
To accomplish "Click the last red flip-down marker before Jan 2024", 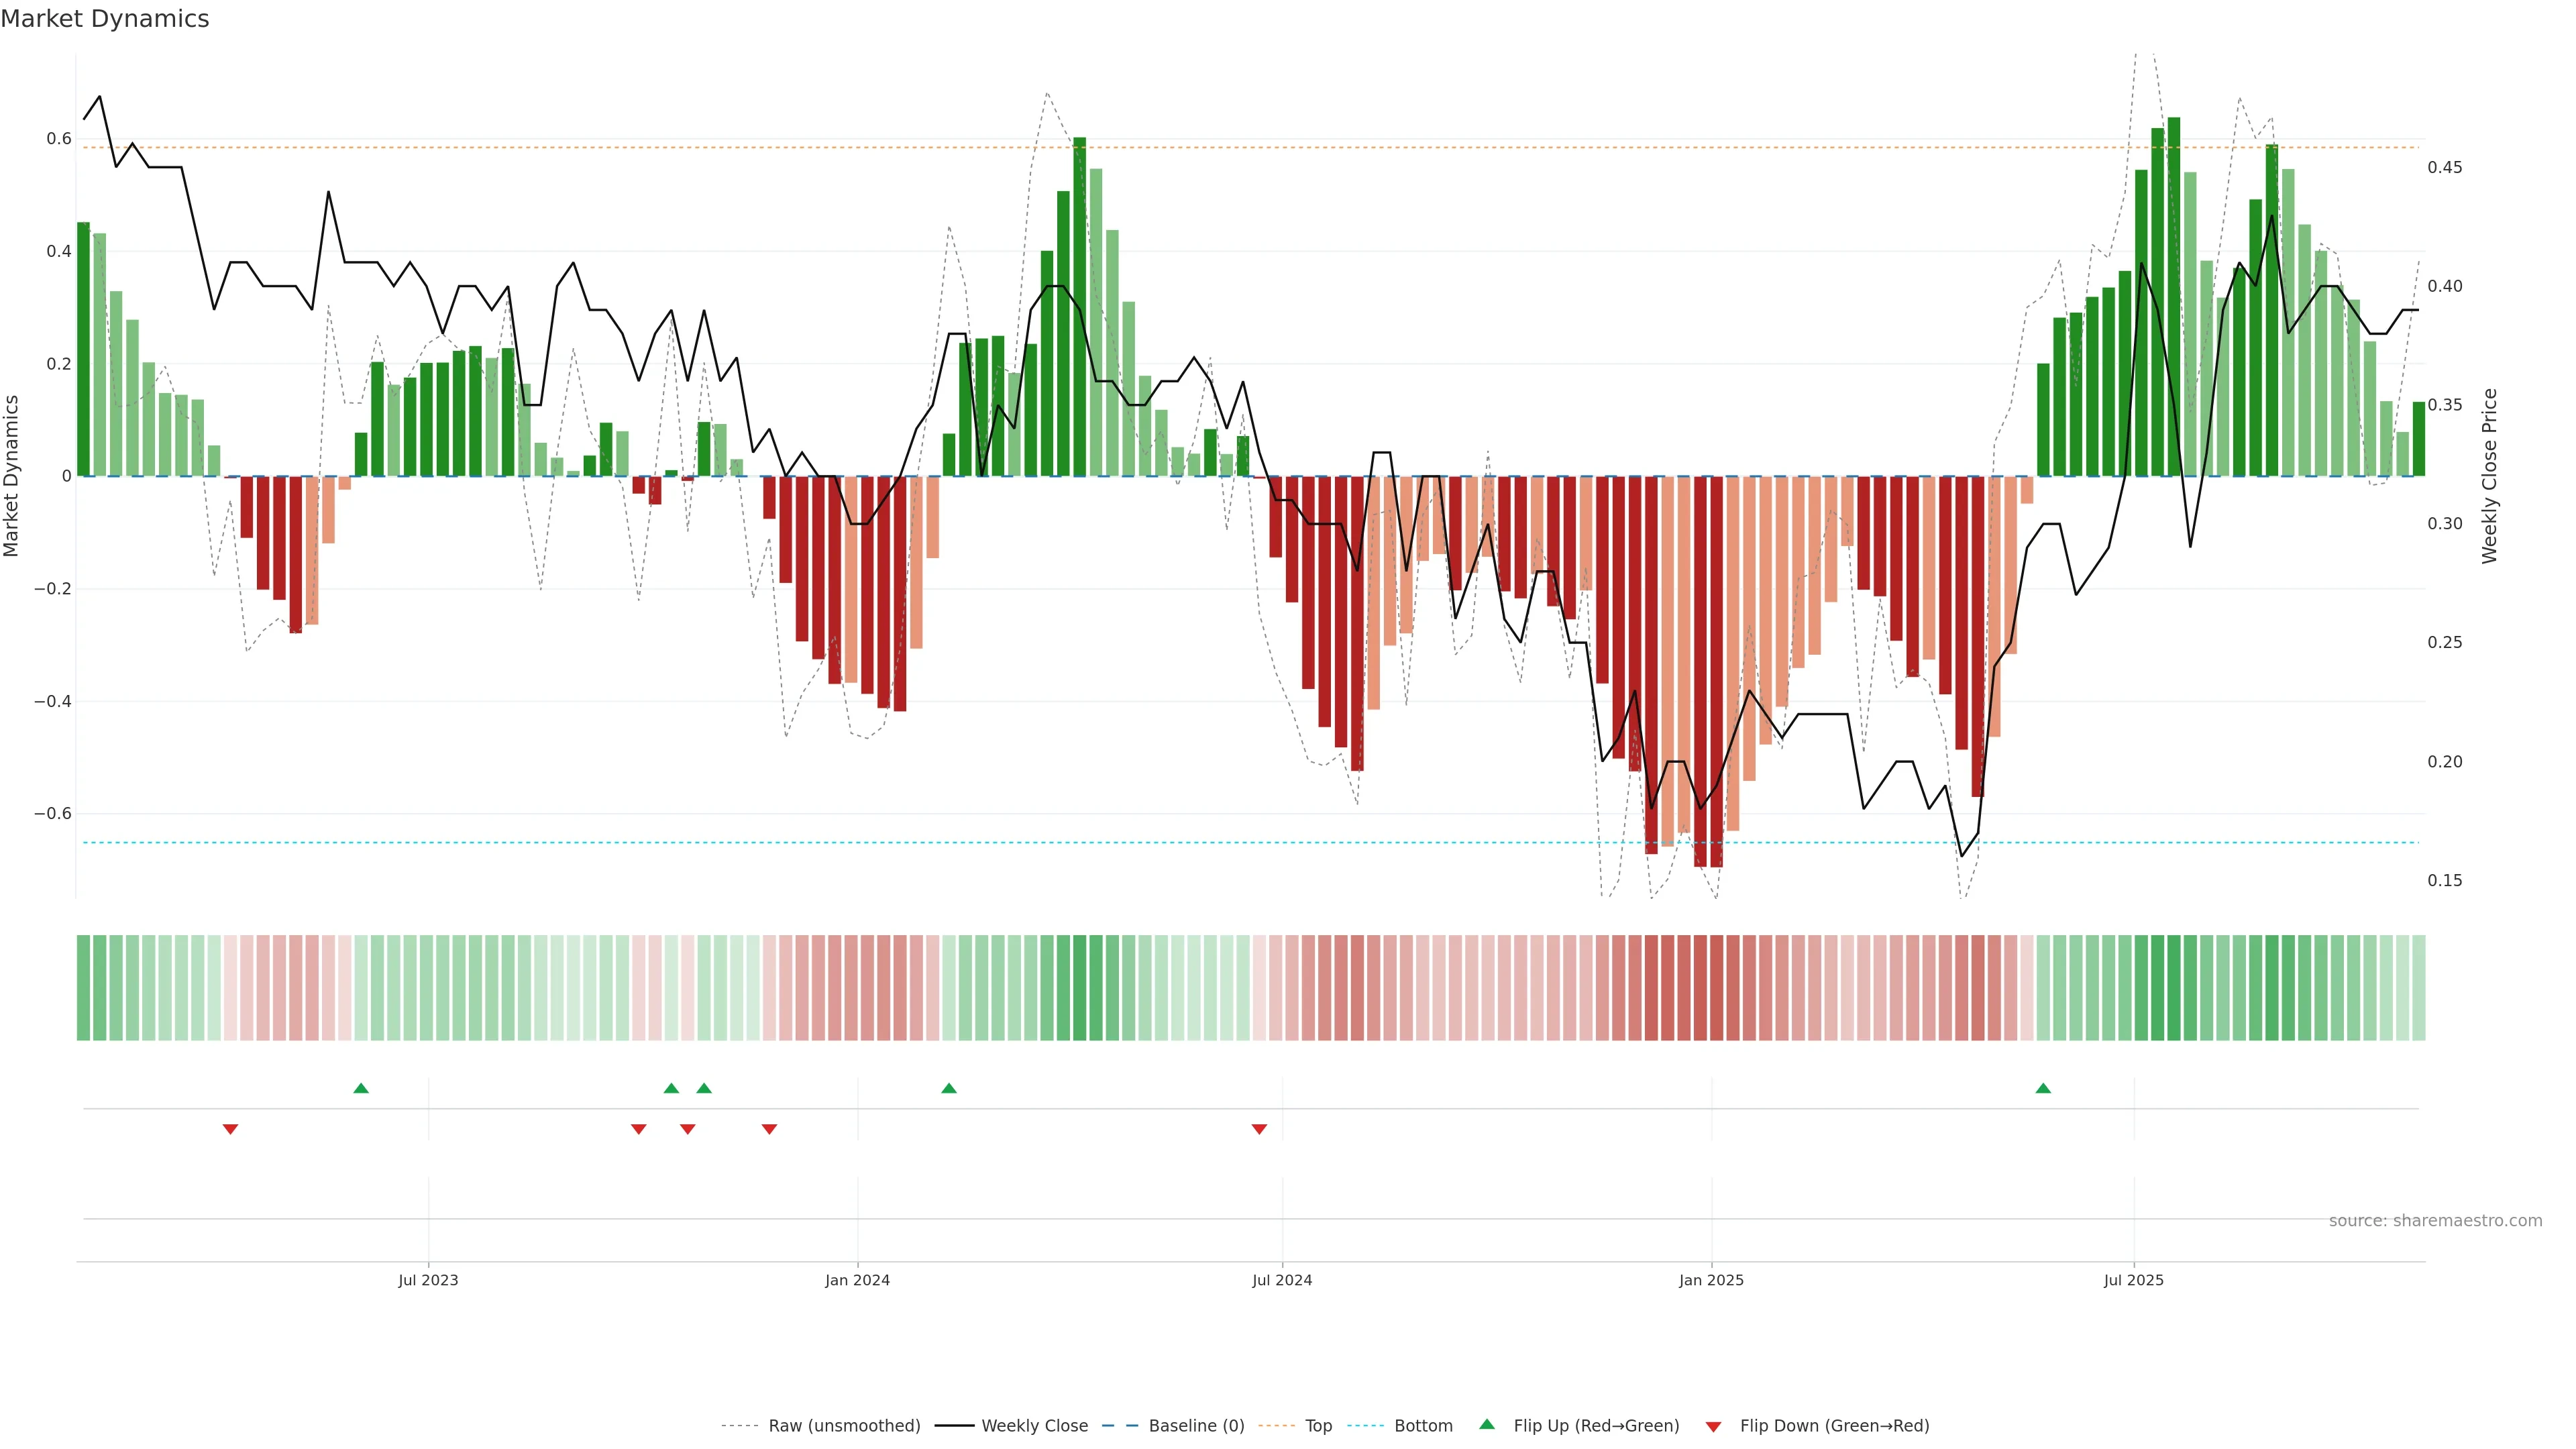I will (769, 1129).
